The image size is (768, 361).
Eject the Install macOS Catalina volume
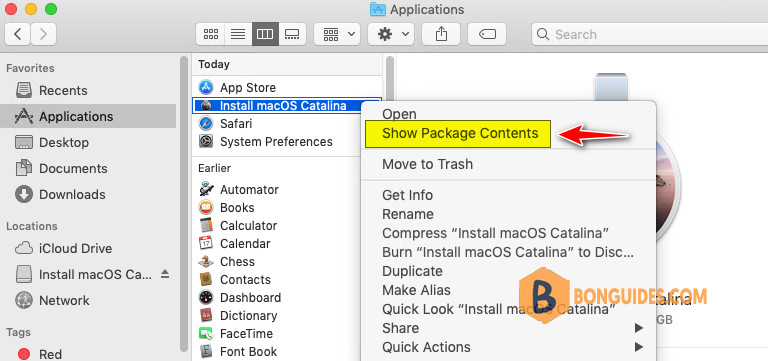pos(165,274)
